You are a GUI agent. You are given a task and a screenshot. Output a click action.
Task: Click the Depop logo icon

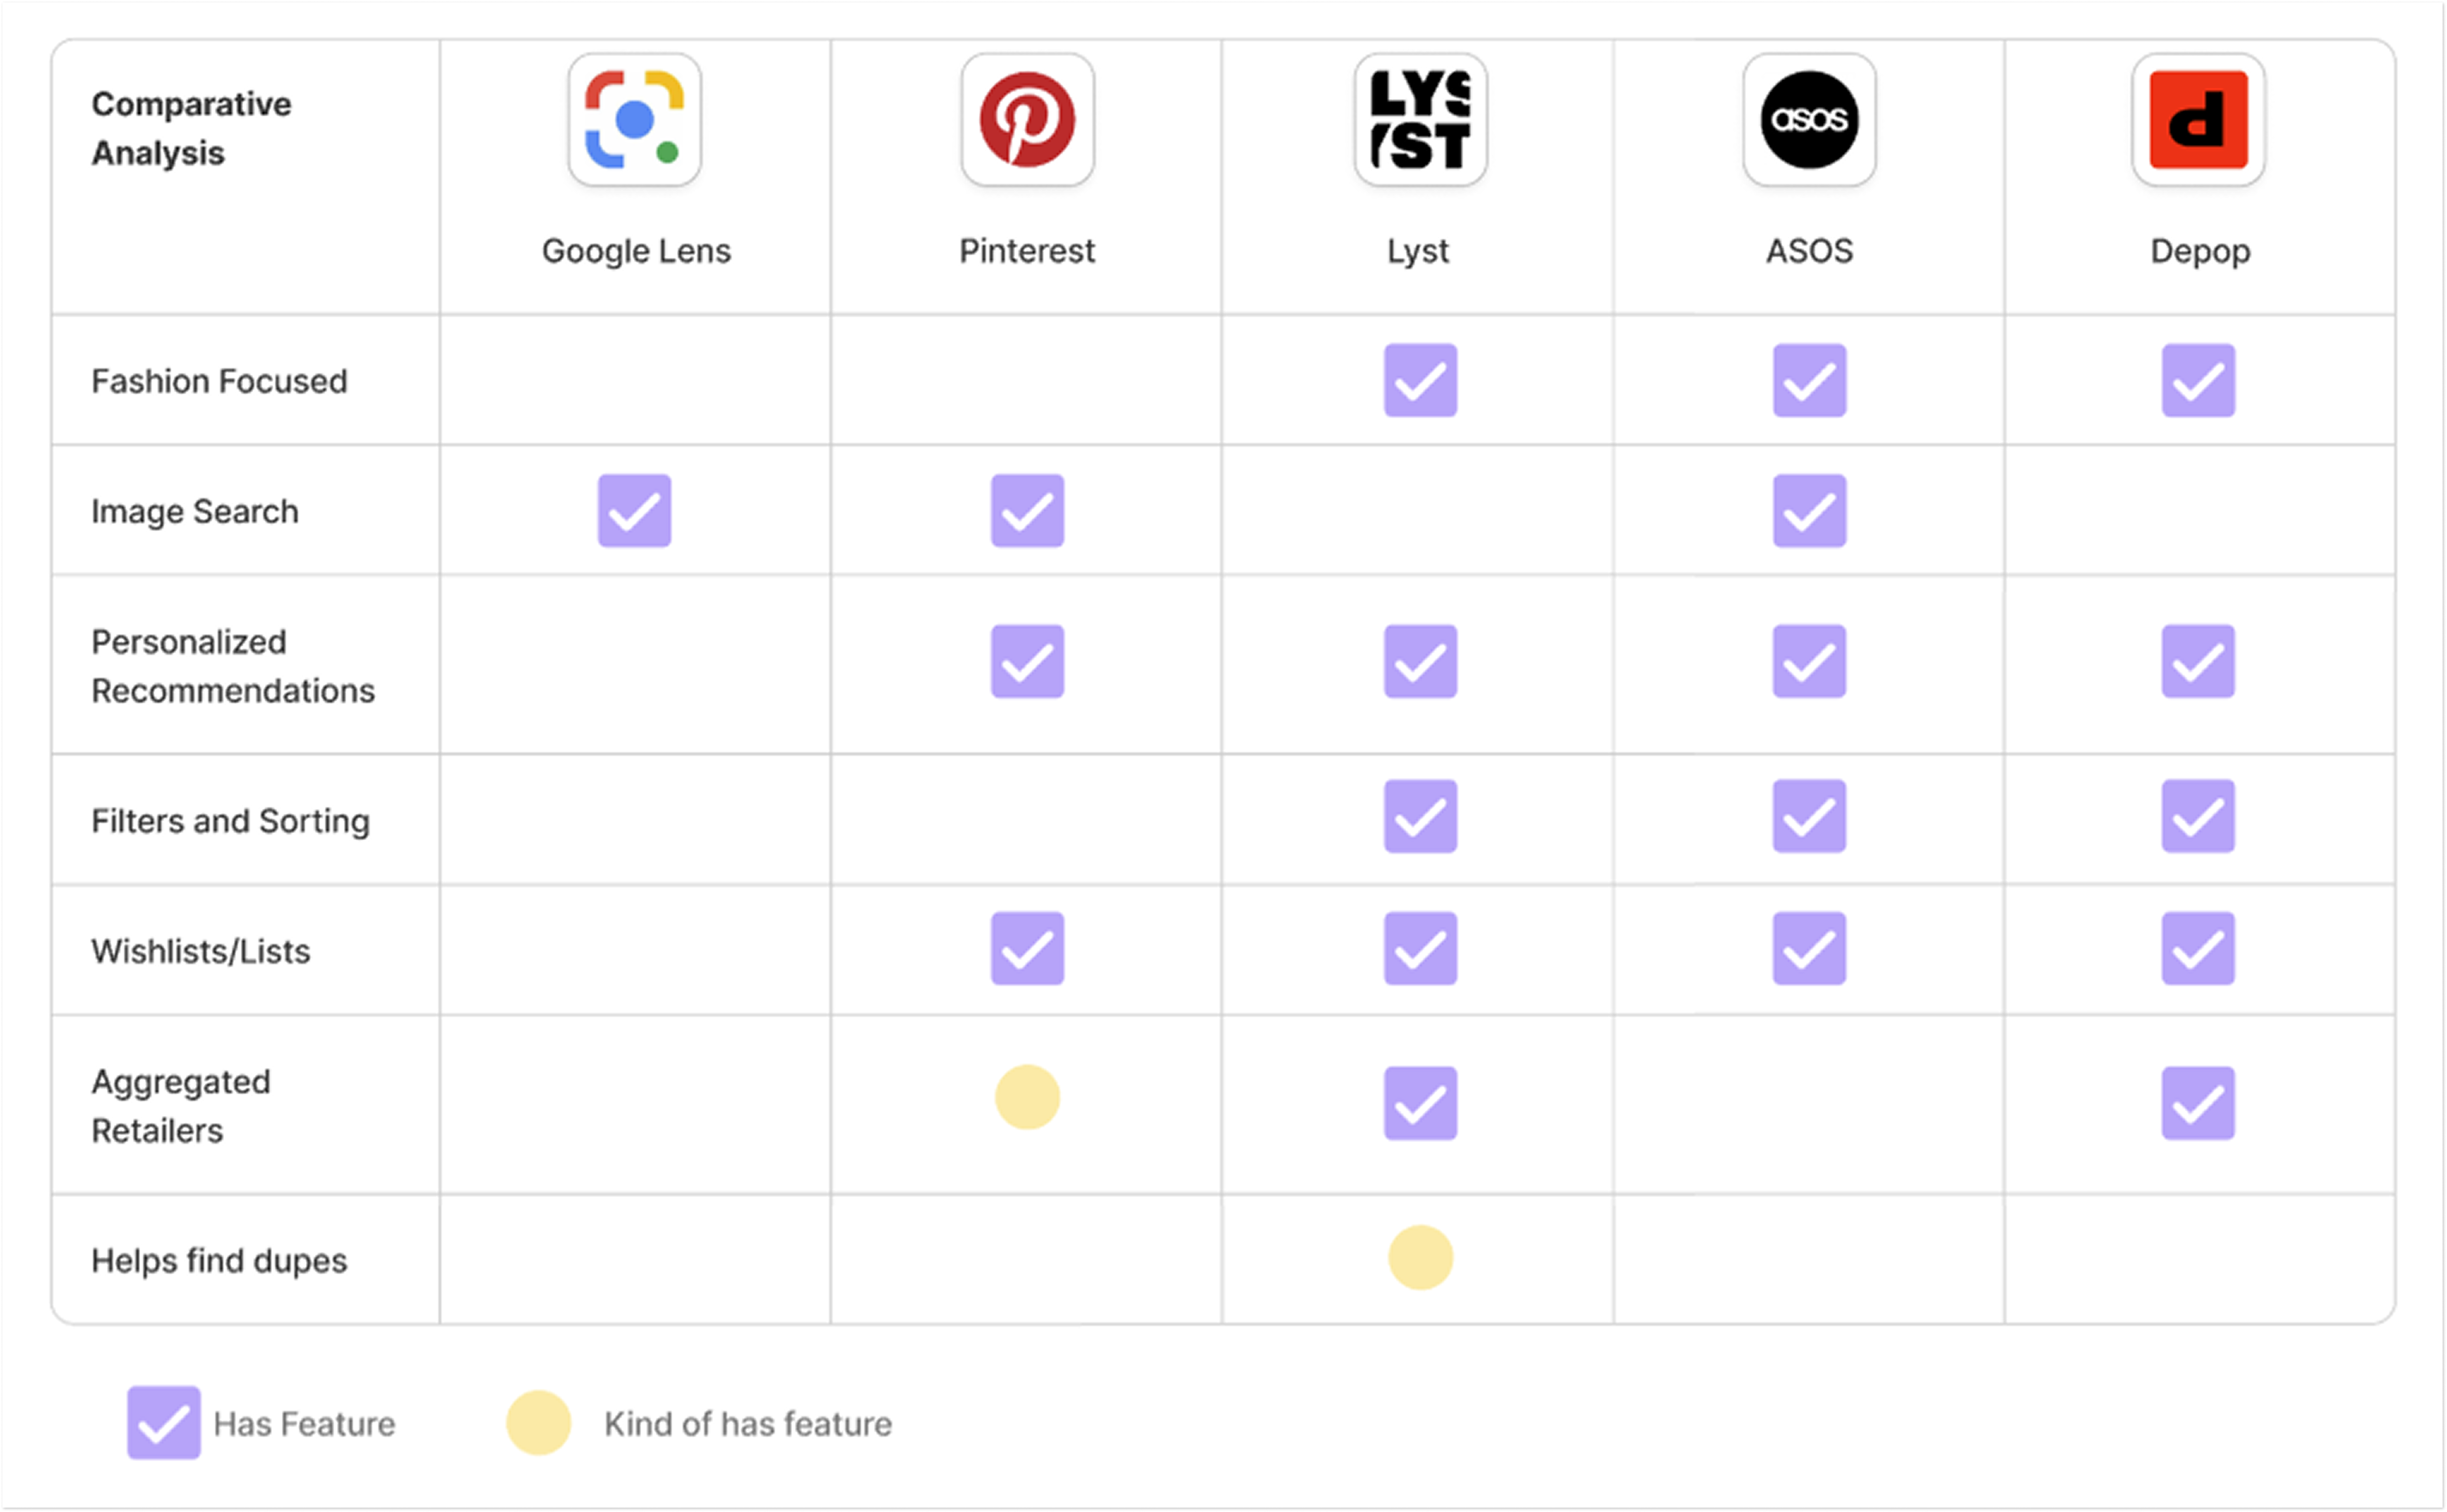click(2198, 120)
